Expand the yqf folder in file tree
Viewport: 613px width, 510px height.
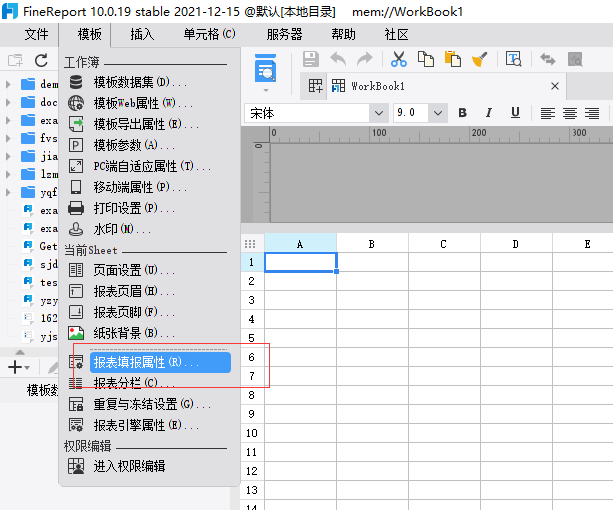click(8, 192)
